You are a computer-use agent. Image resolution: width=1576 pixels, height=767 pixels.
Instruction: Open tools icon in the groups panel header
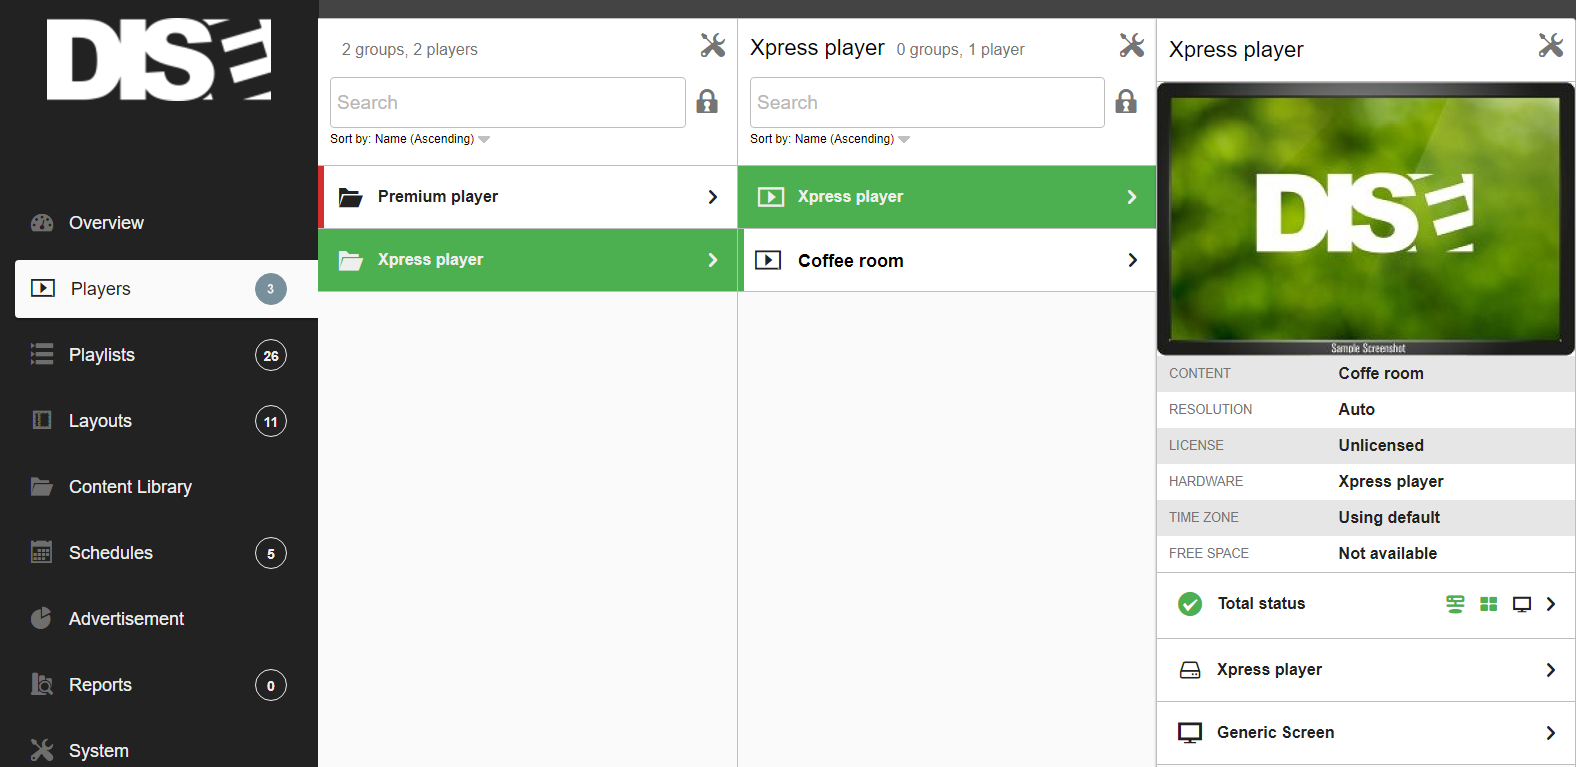tap(713, 45)
